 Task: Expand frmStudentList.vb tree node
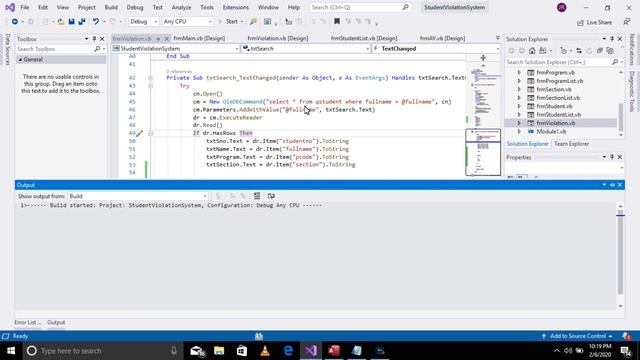(519, 115)
